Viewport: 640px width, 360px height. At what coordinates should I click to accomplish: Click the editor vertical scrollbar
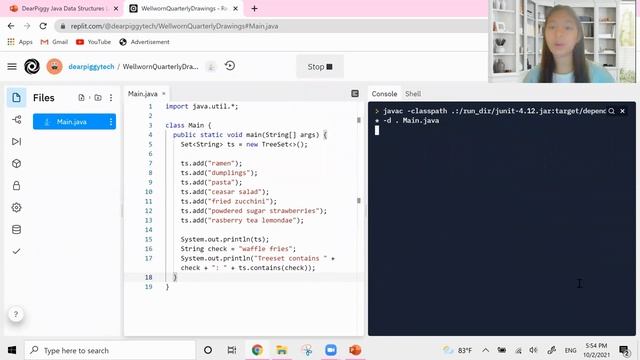(359, 160)
